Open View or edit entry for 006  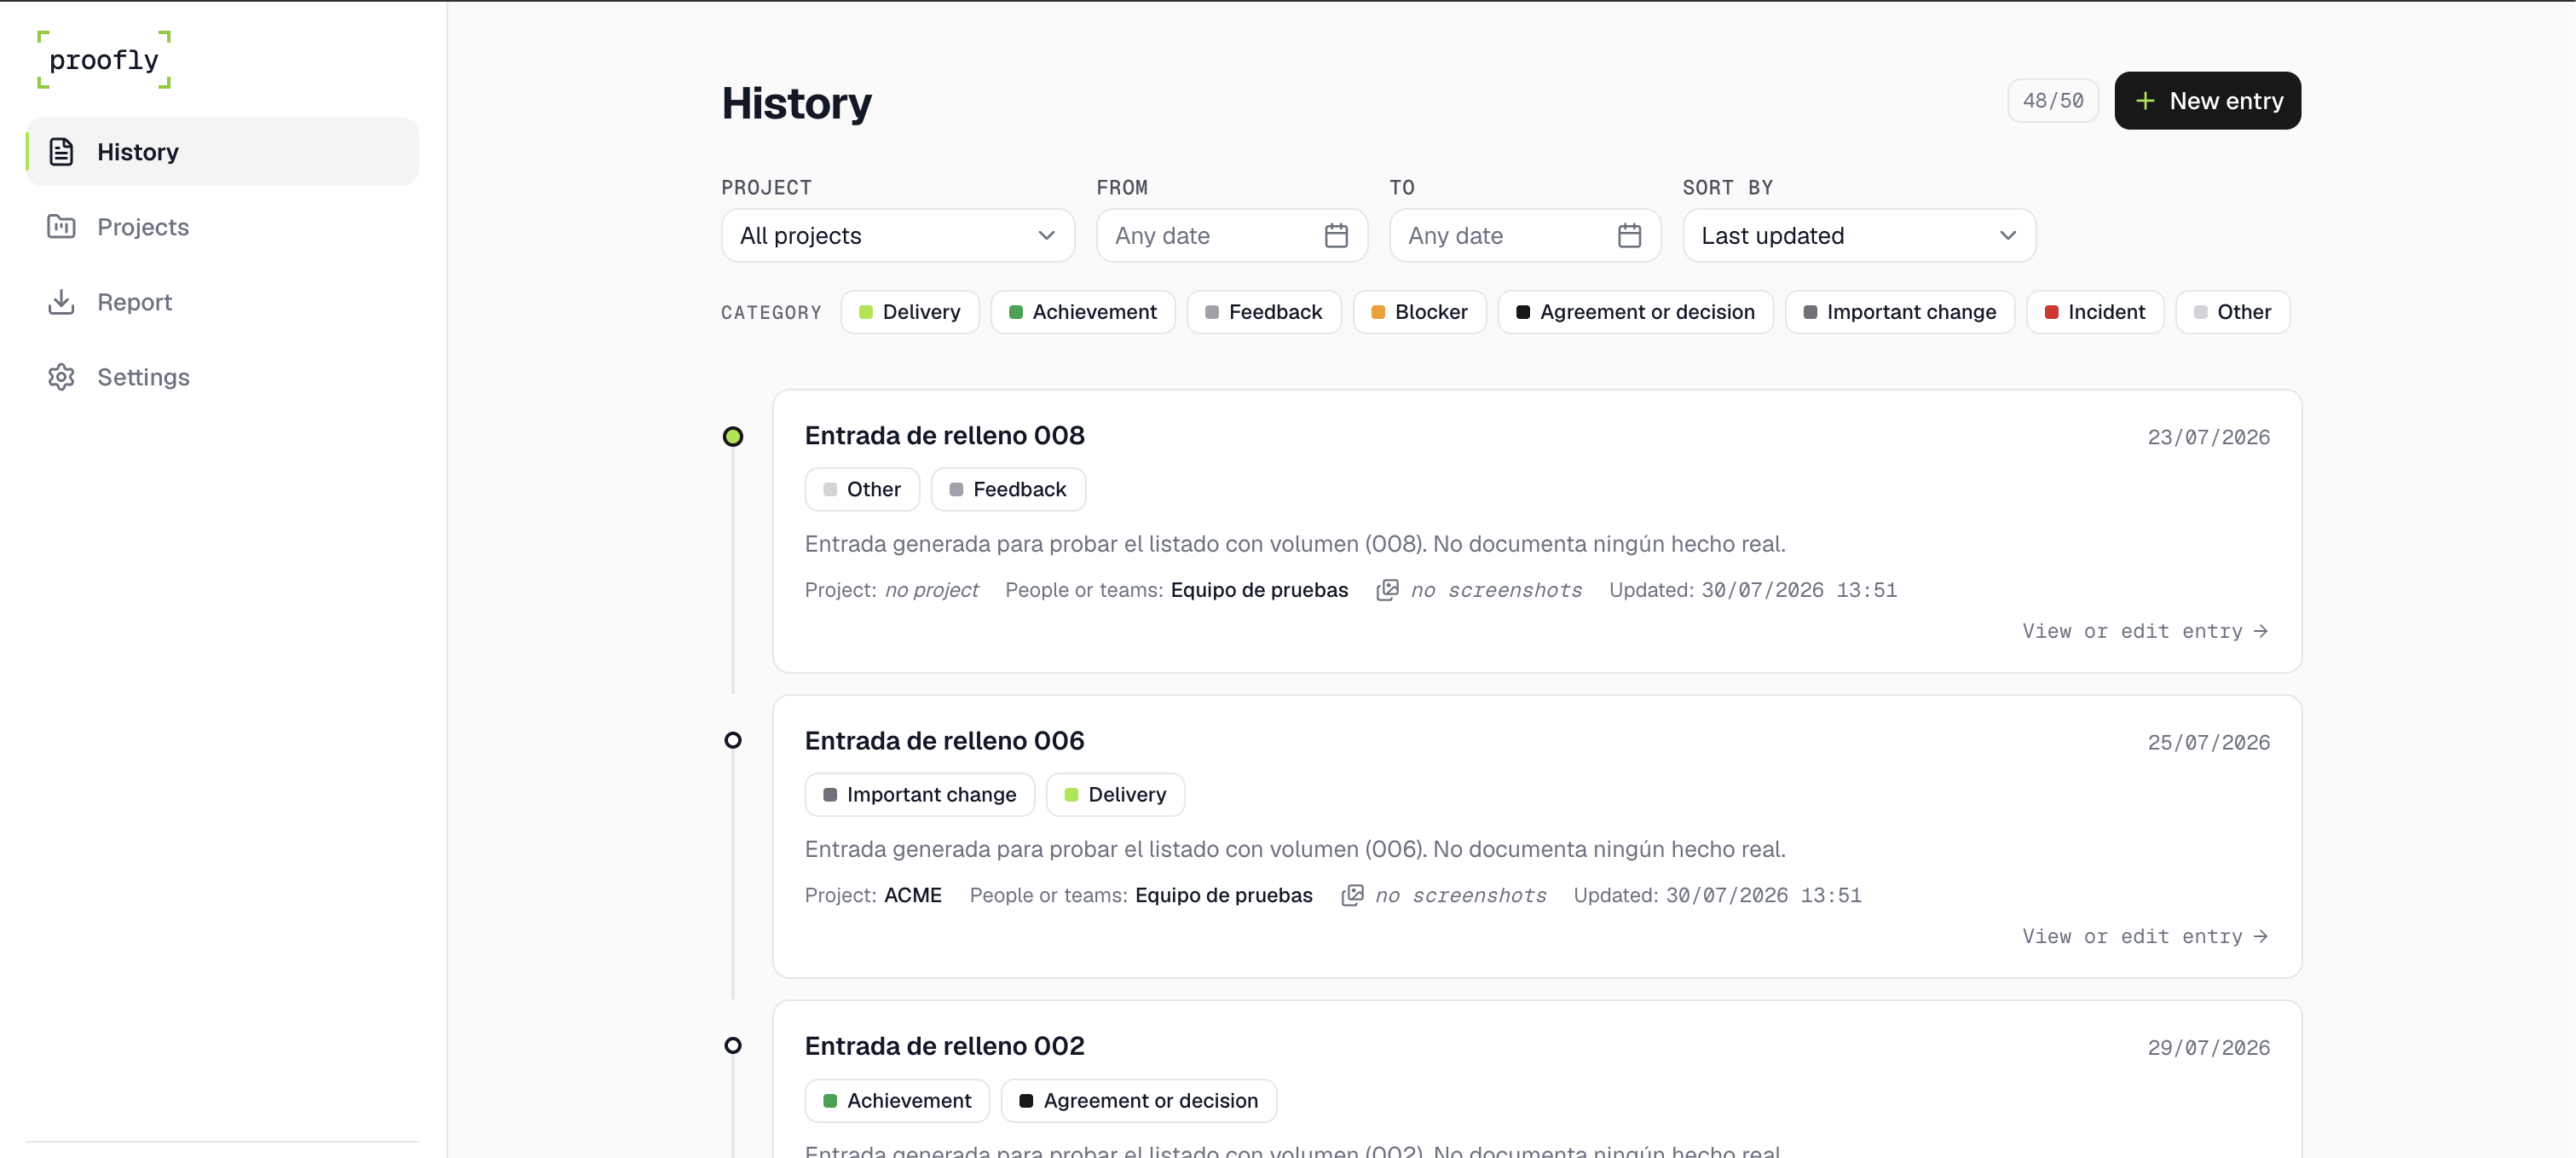(x=2144, y=936)
